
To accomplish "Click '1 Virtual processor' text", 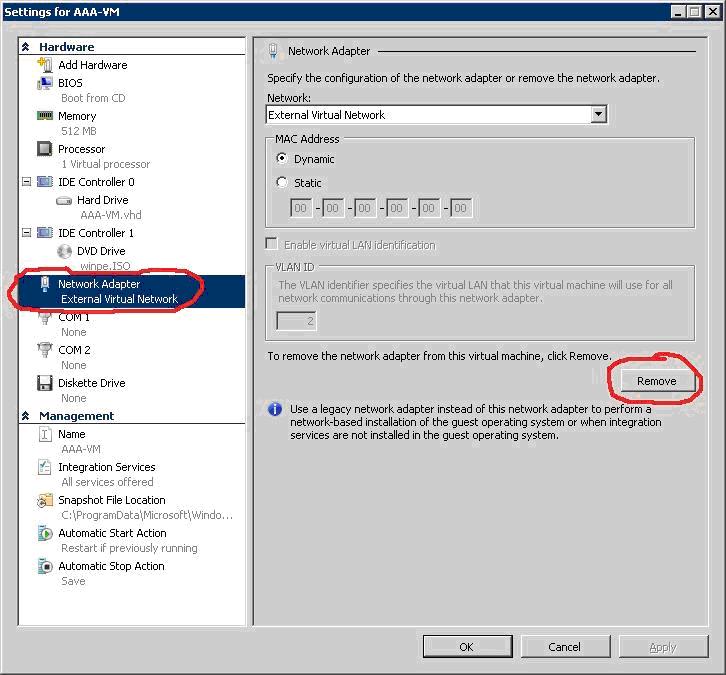I will 106,164.
